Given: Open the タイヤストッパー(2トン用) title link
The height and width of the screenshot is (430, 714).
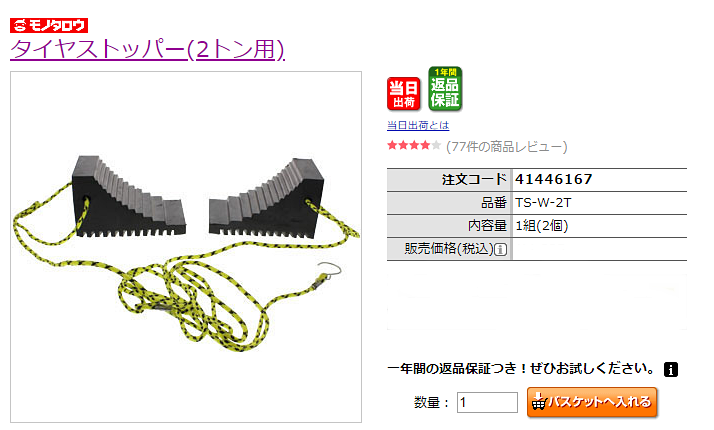Looking at the screenshot, I should pyautogui.click(x=148, y=49).
